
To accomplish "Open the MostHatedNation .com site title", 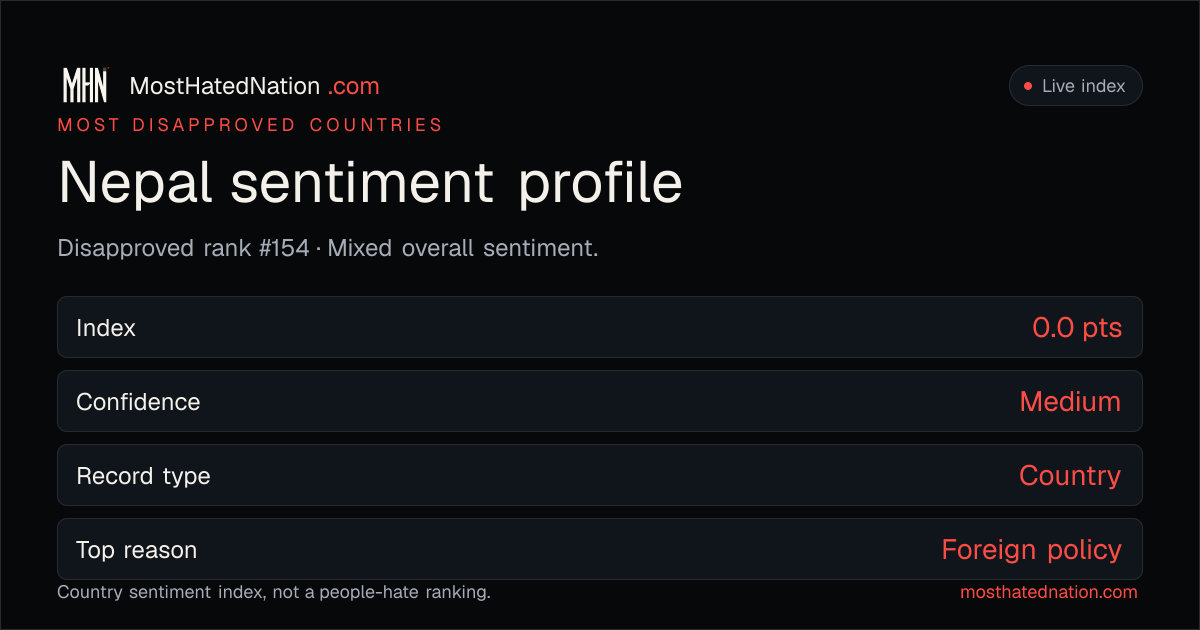I will [x=254, y=86].
